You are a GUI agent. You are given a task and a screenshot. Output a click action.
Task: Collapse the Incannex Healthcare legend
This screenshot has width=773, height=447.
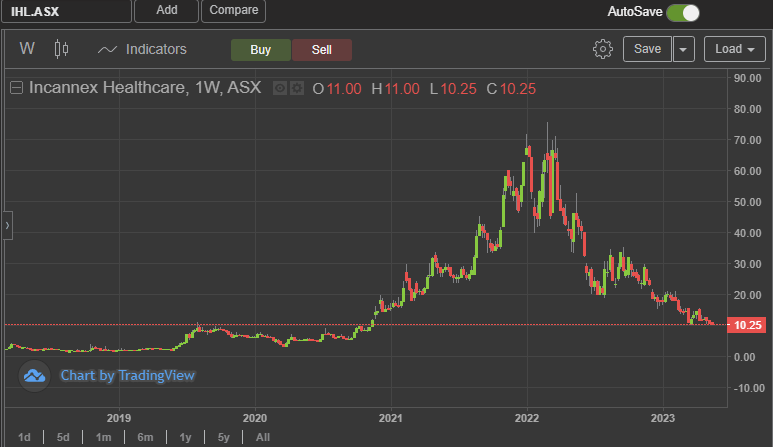coord(16,88)
